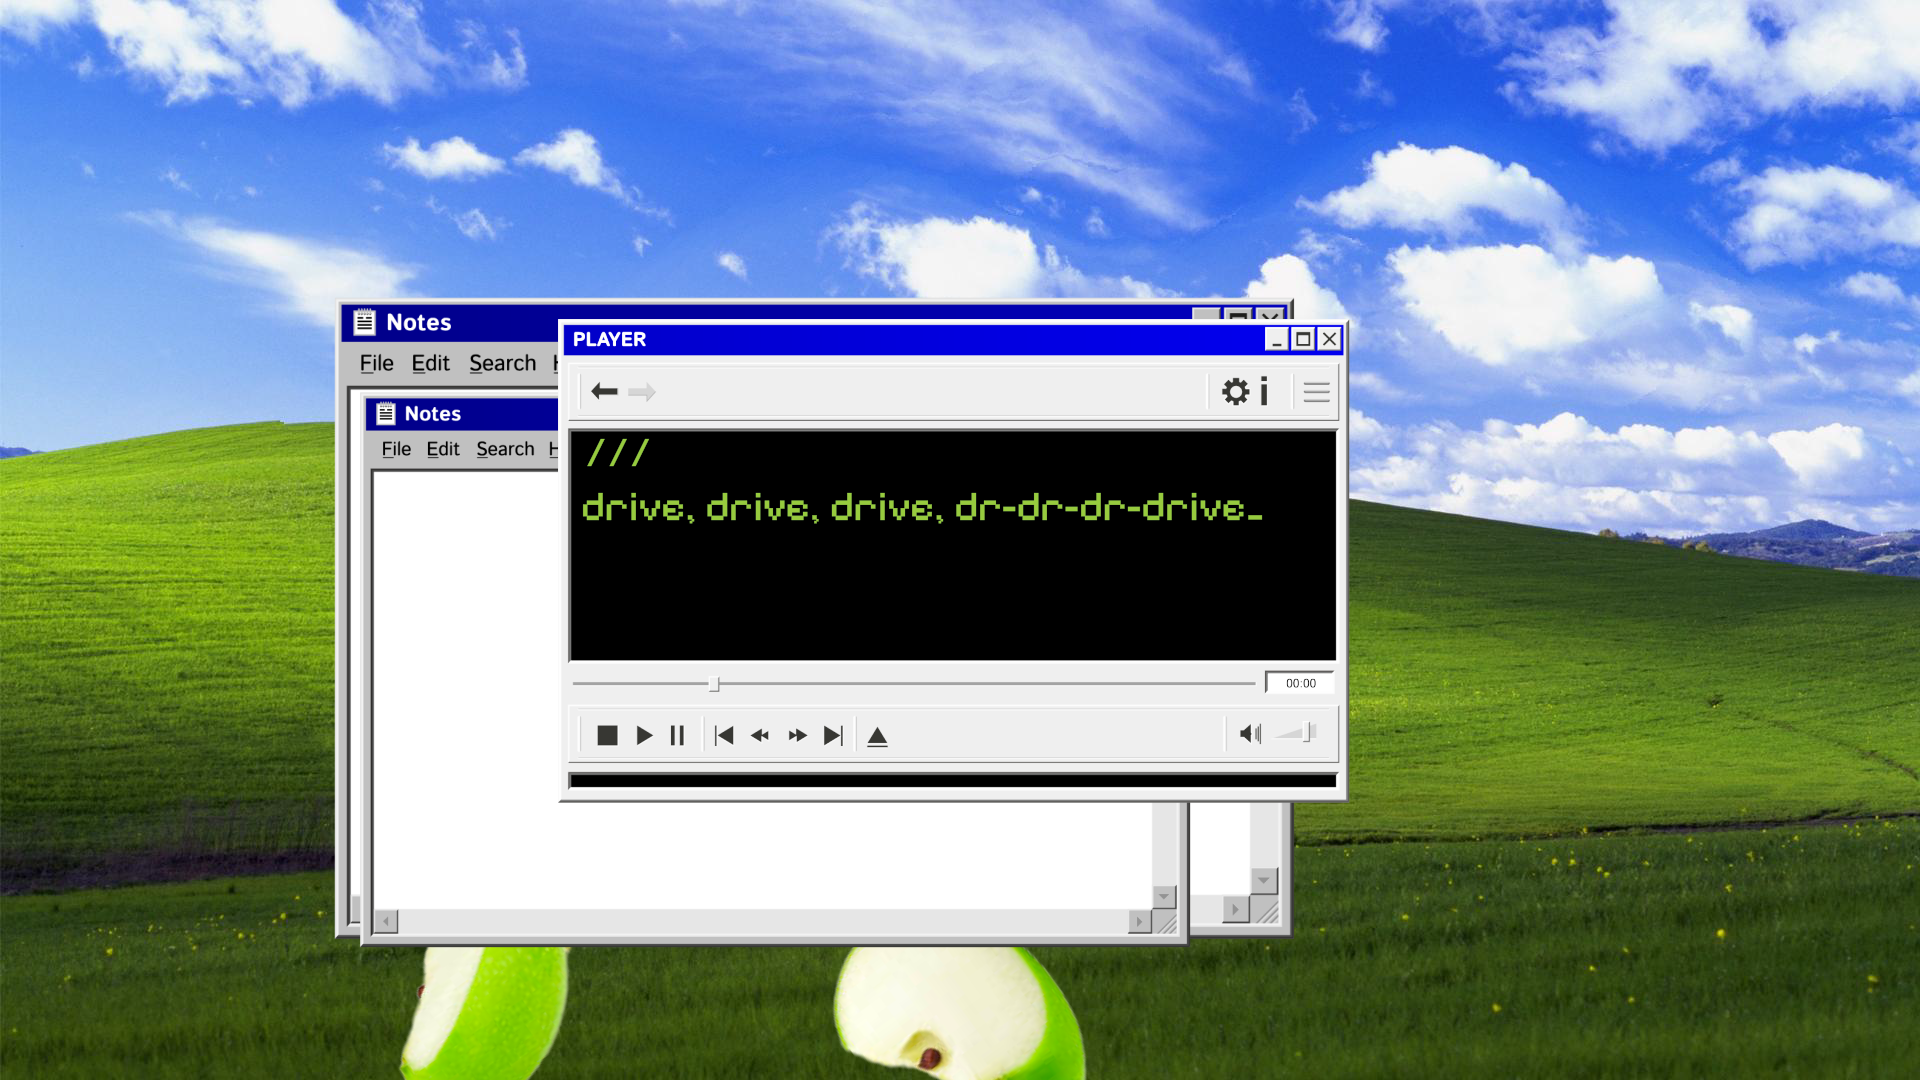
Task: Open Edit menu in the back Notes window
Action: pos(430,363)
